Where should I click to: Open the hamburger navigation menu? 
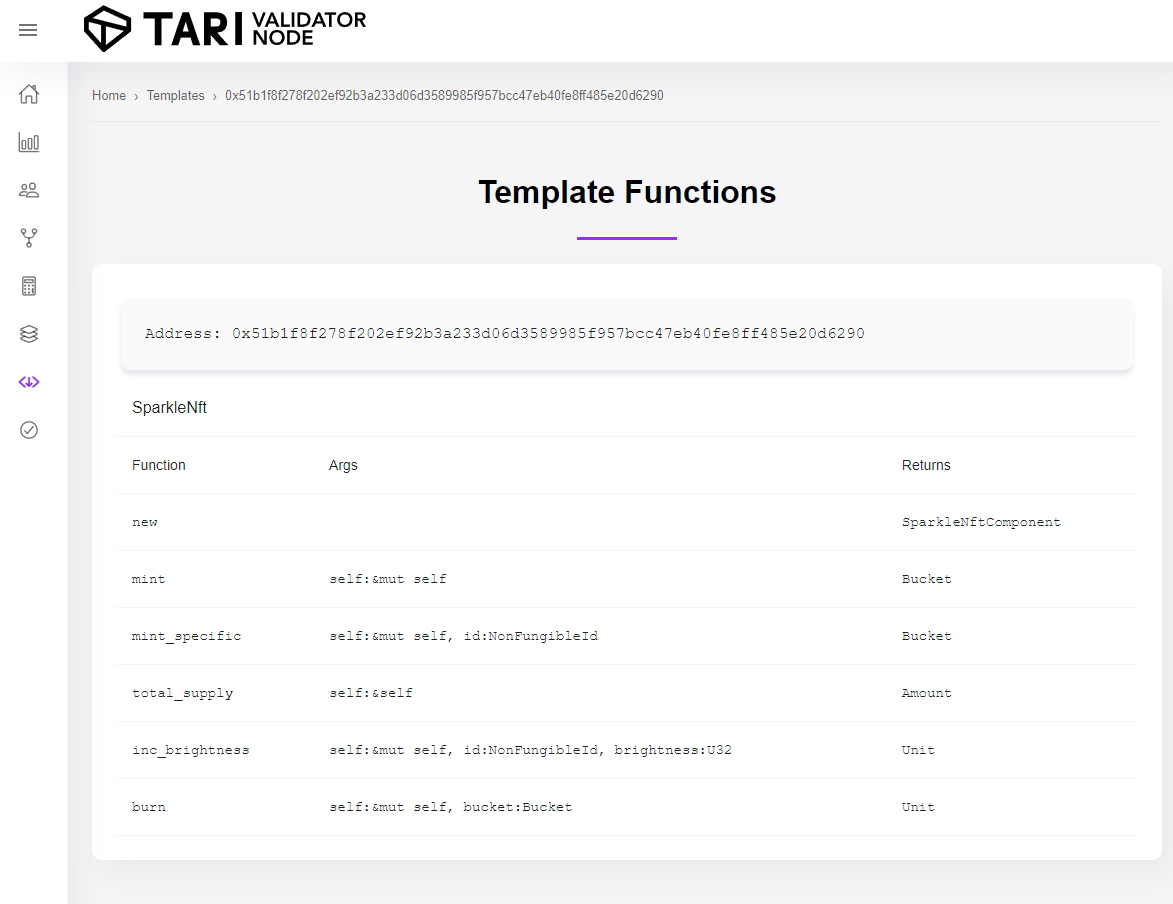(x=27, y=30)
